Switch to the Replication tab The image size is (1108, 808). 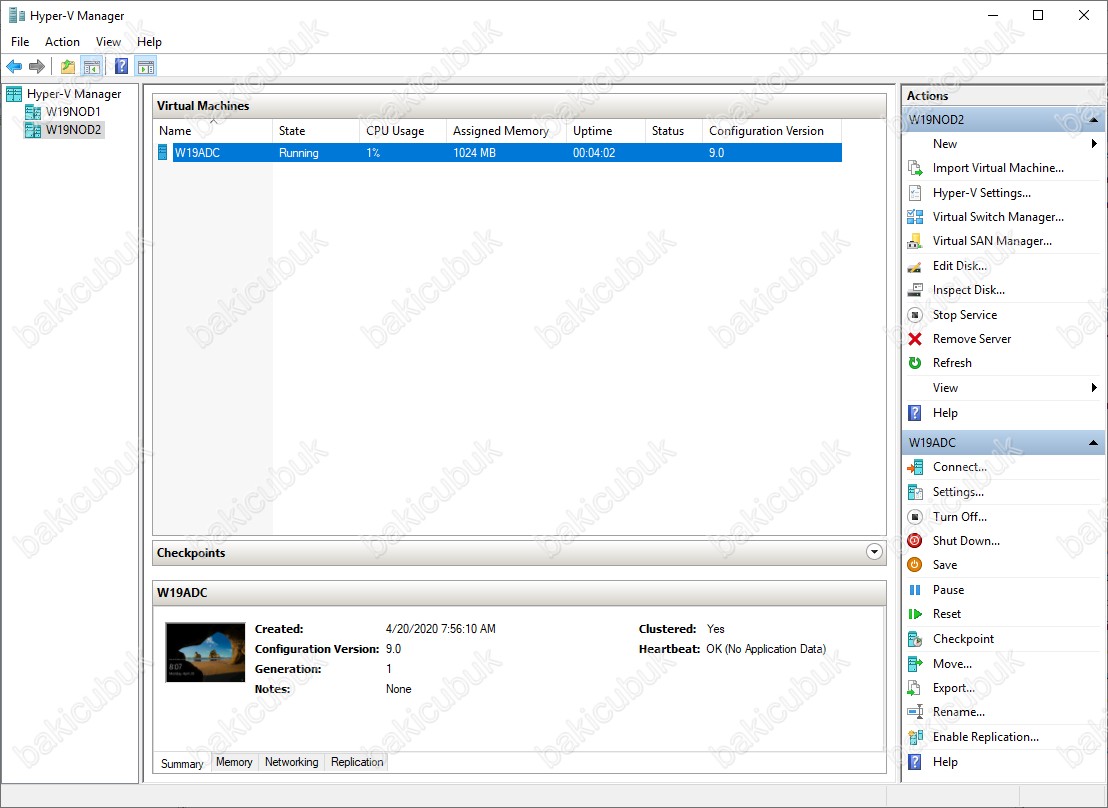coord(357,762)
